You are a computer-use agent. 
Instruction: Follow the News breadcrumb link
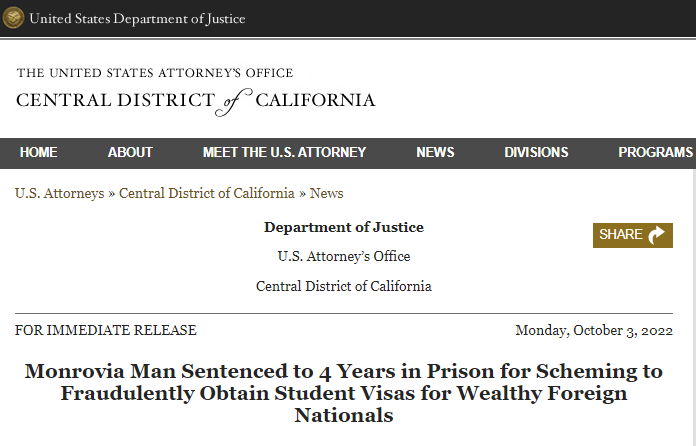coord(326,193)
